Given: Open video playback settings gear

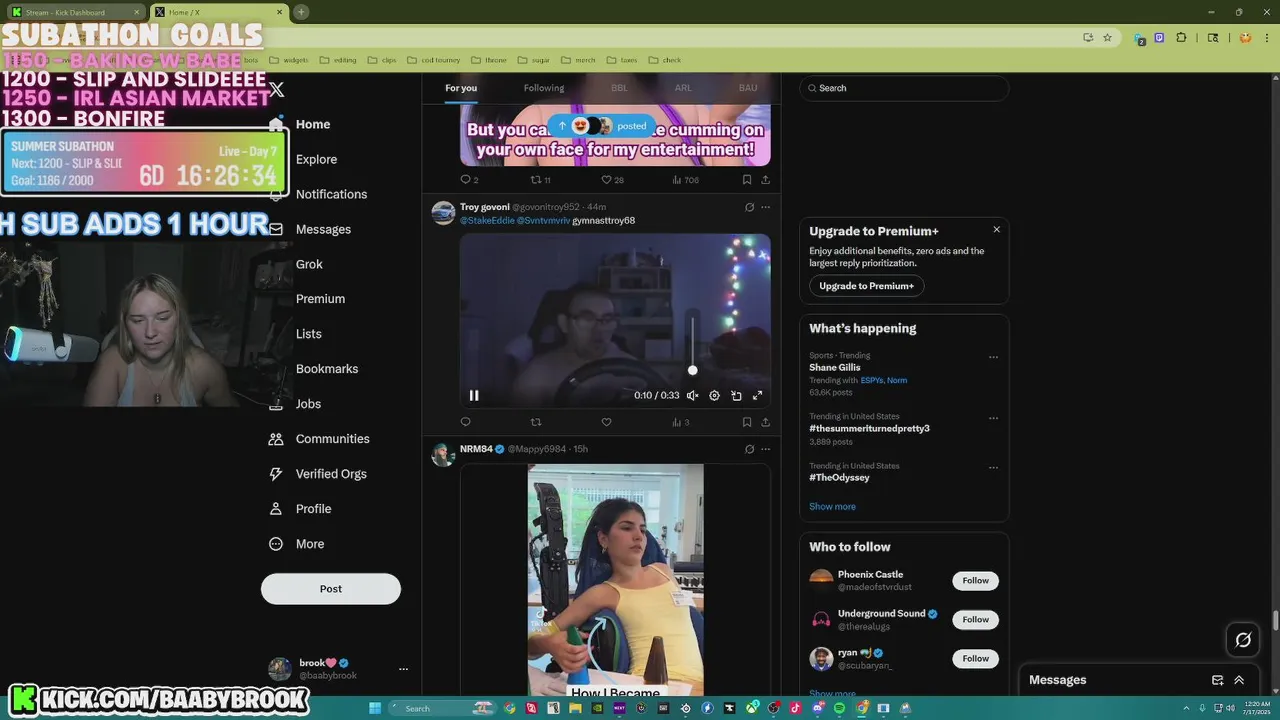Looking at the screenshot, I should click(x=714, y=396).
